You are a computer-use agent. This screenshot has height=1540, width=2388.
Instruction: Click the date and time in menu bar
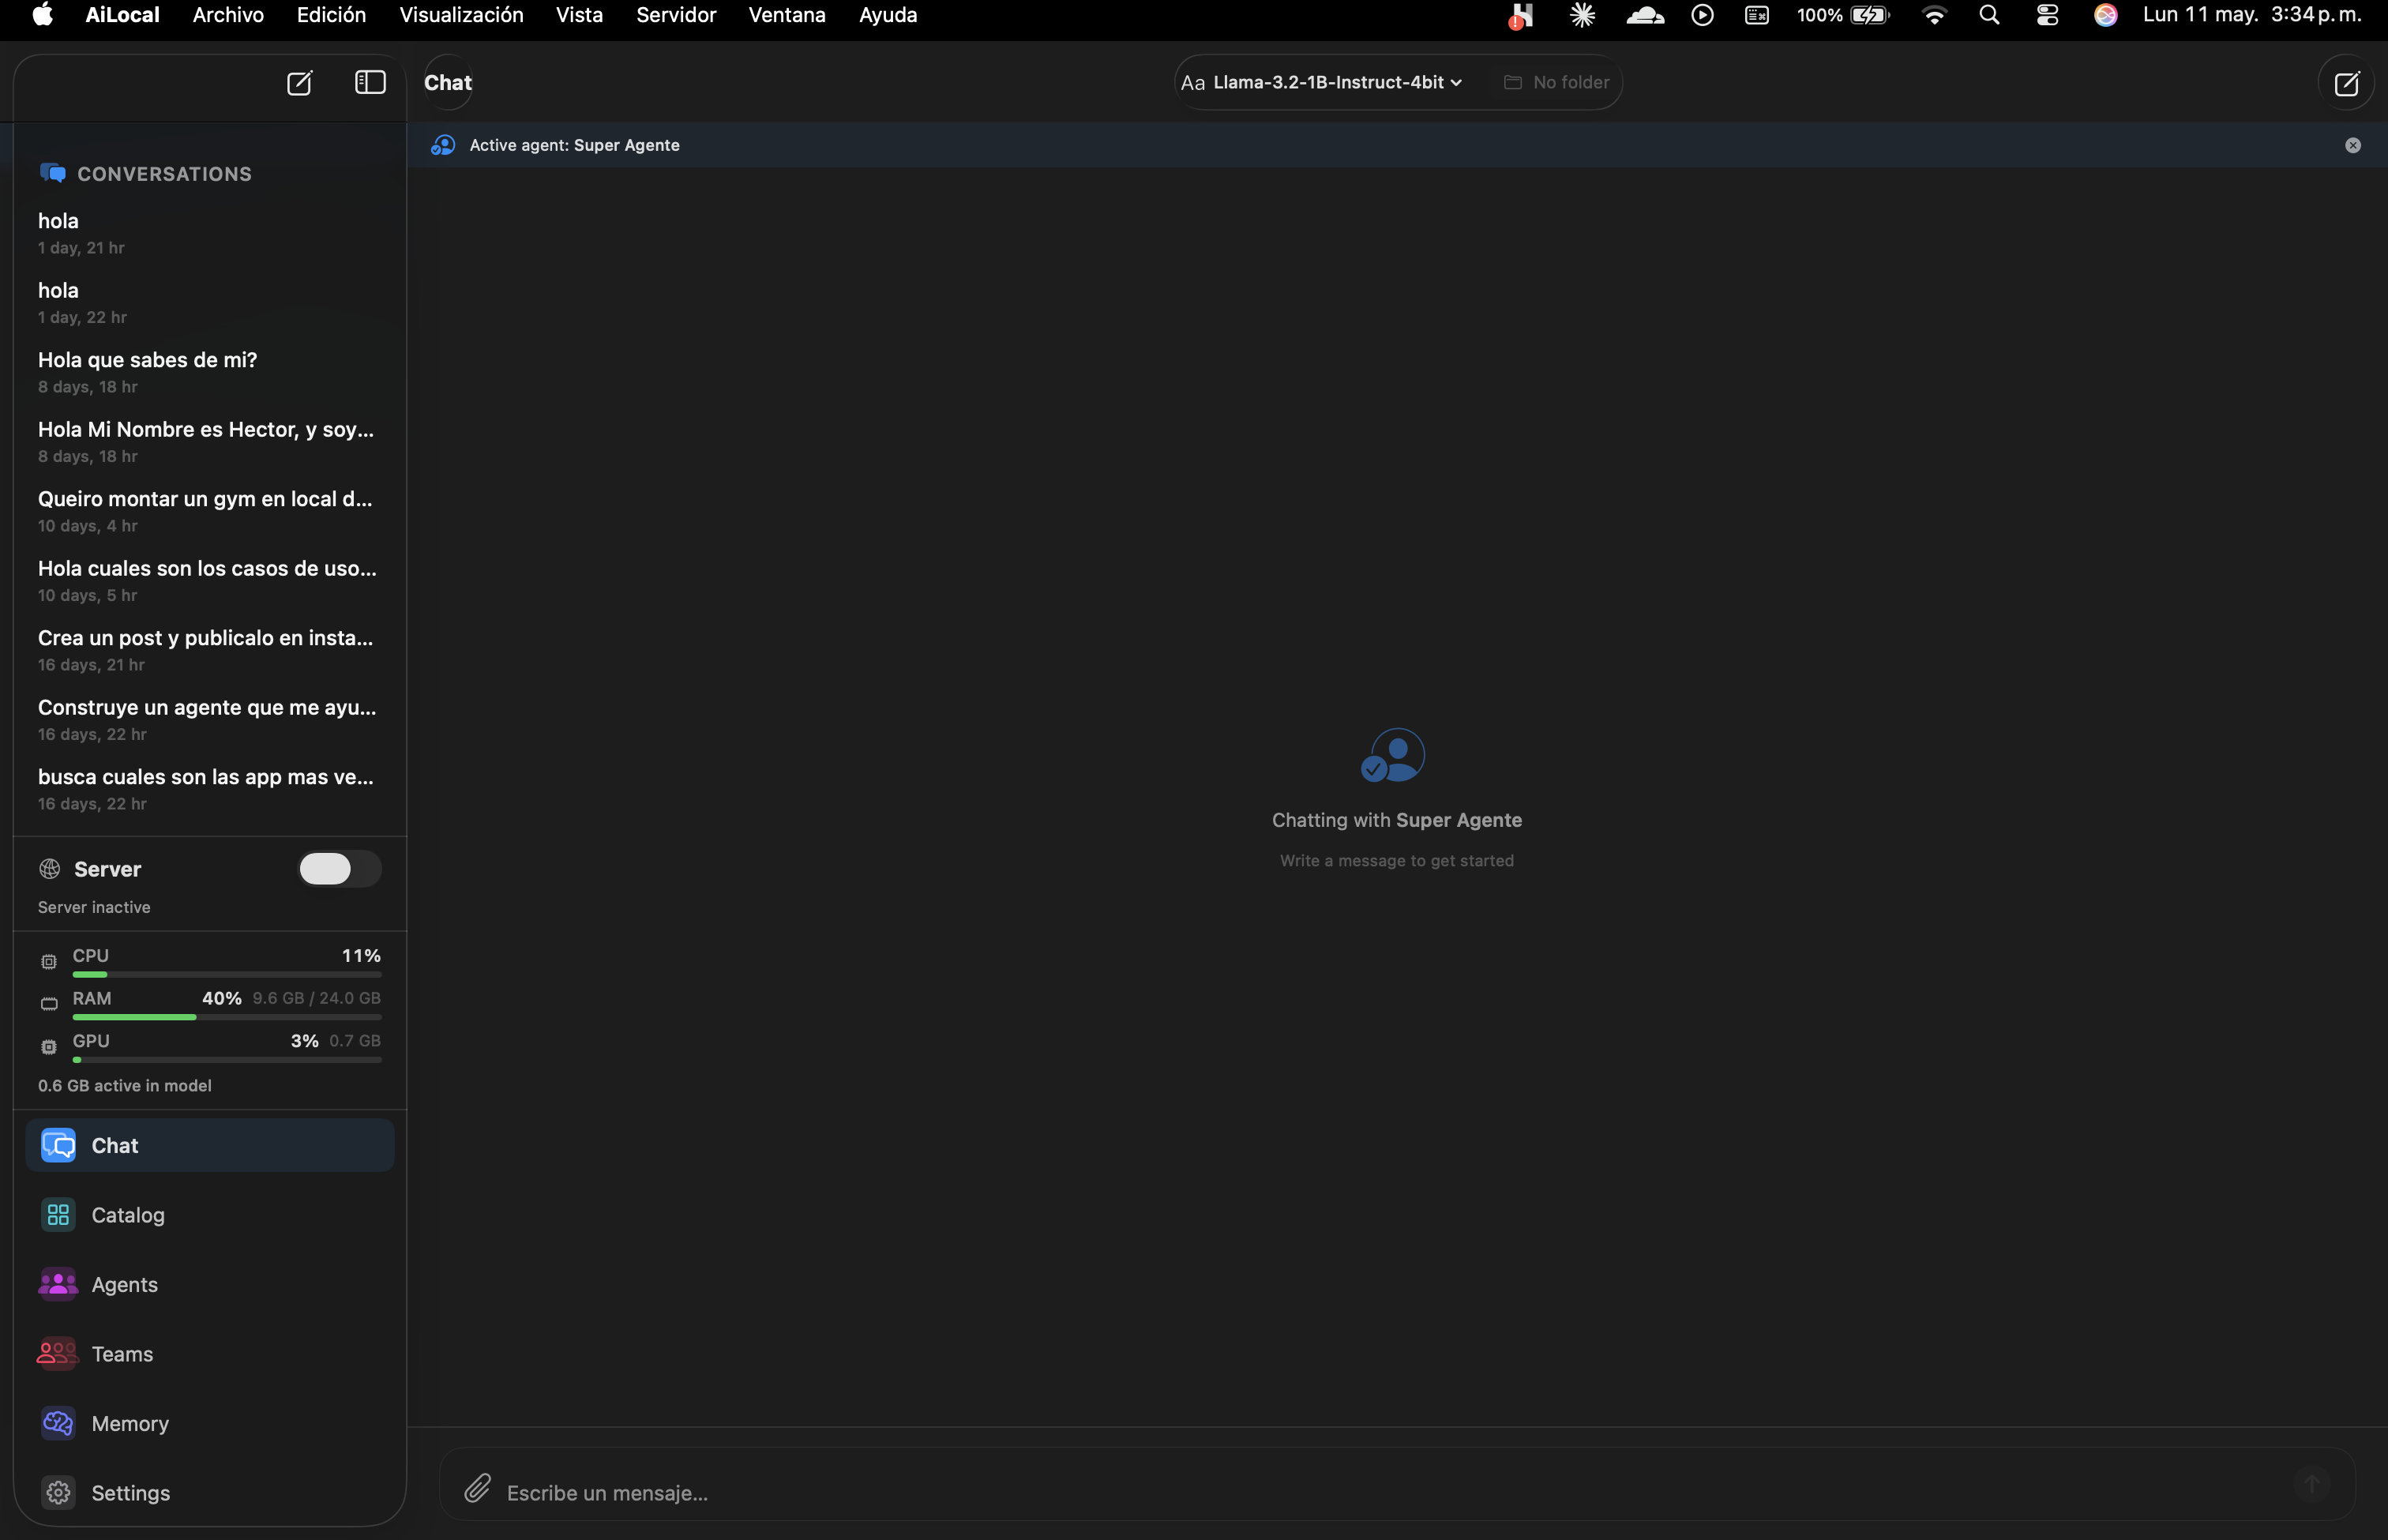pyautogui.click(x=2252, y=15)
